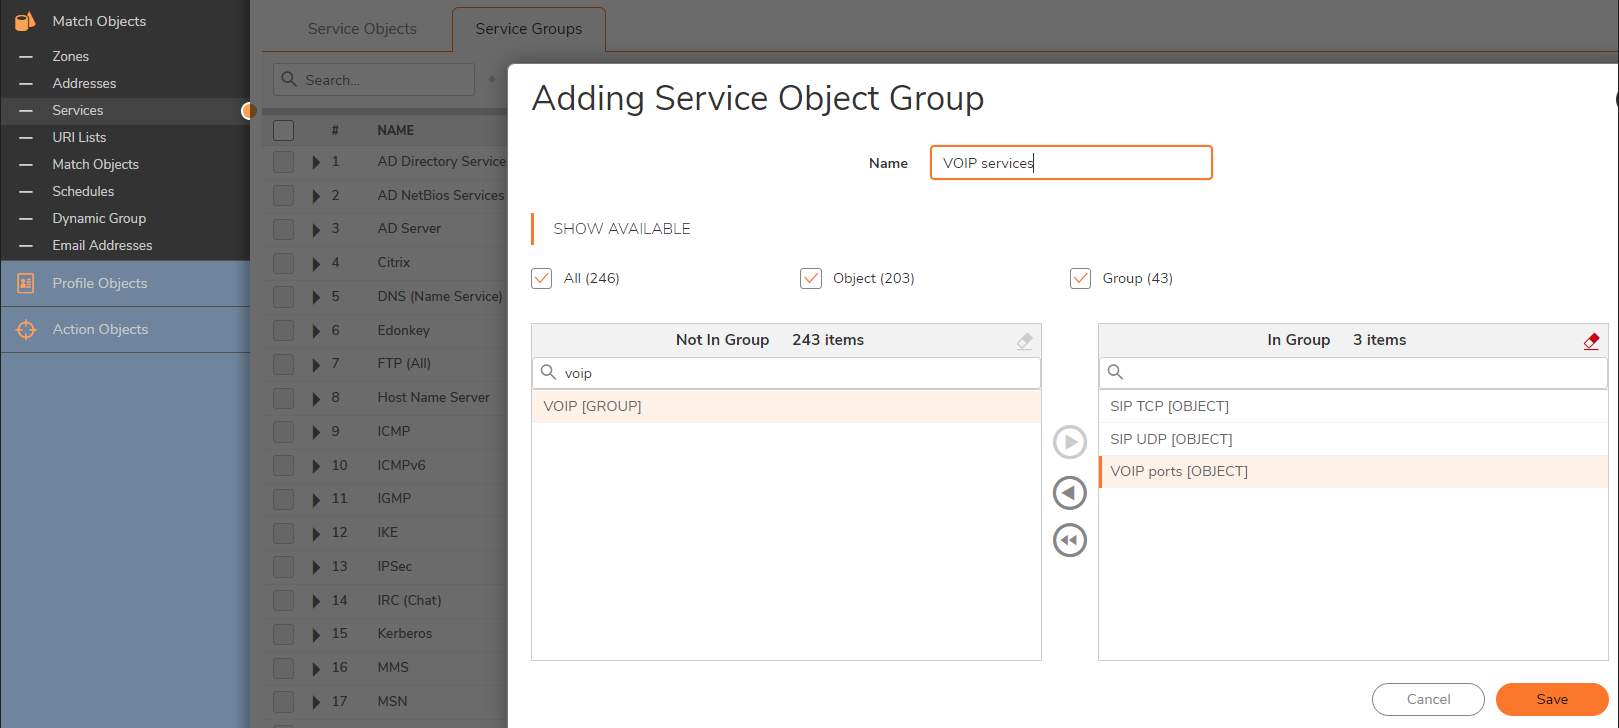
Task: Open URI Lists in the sidebar
Action: 79,137
